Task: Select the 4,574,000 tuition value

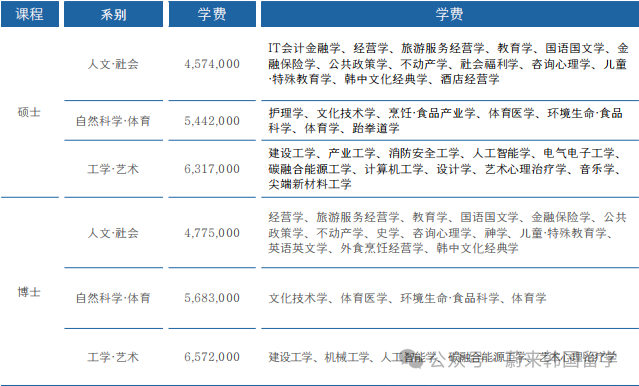Action: click(212, 64)
